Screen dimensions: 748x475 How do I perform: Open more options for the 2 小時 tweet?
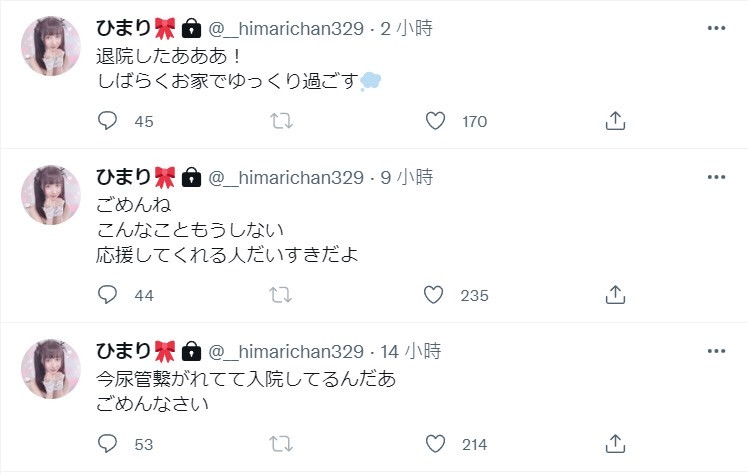click(716, 28)
